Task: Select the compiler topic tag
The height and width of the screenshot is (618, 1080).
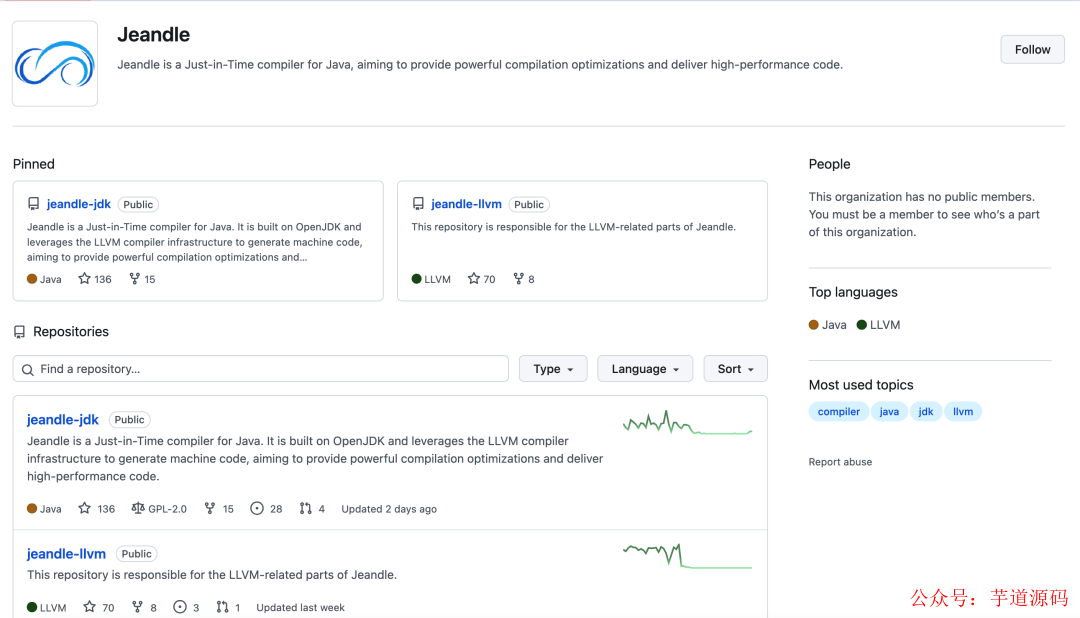Action: click(x=838, y=412)
